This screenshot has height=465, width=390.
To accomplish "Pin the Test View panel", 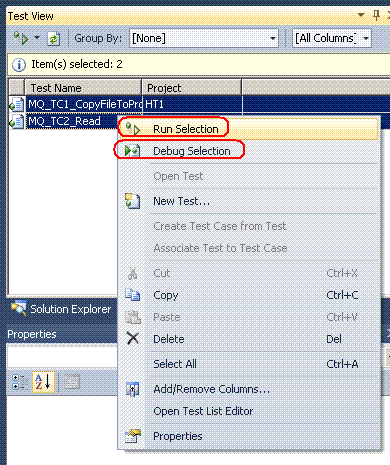I will coord(376,15).
